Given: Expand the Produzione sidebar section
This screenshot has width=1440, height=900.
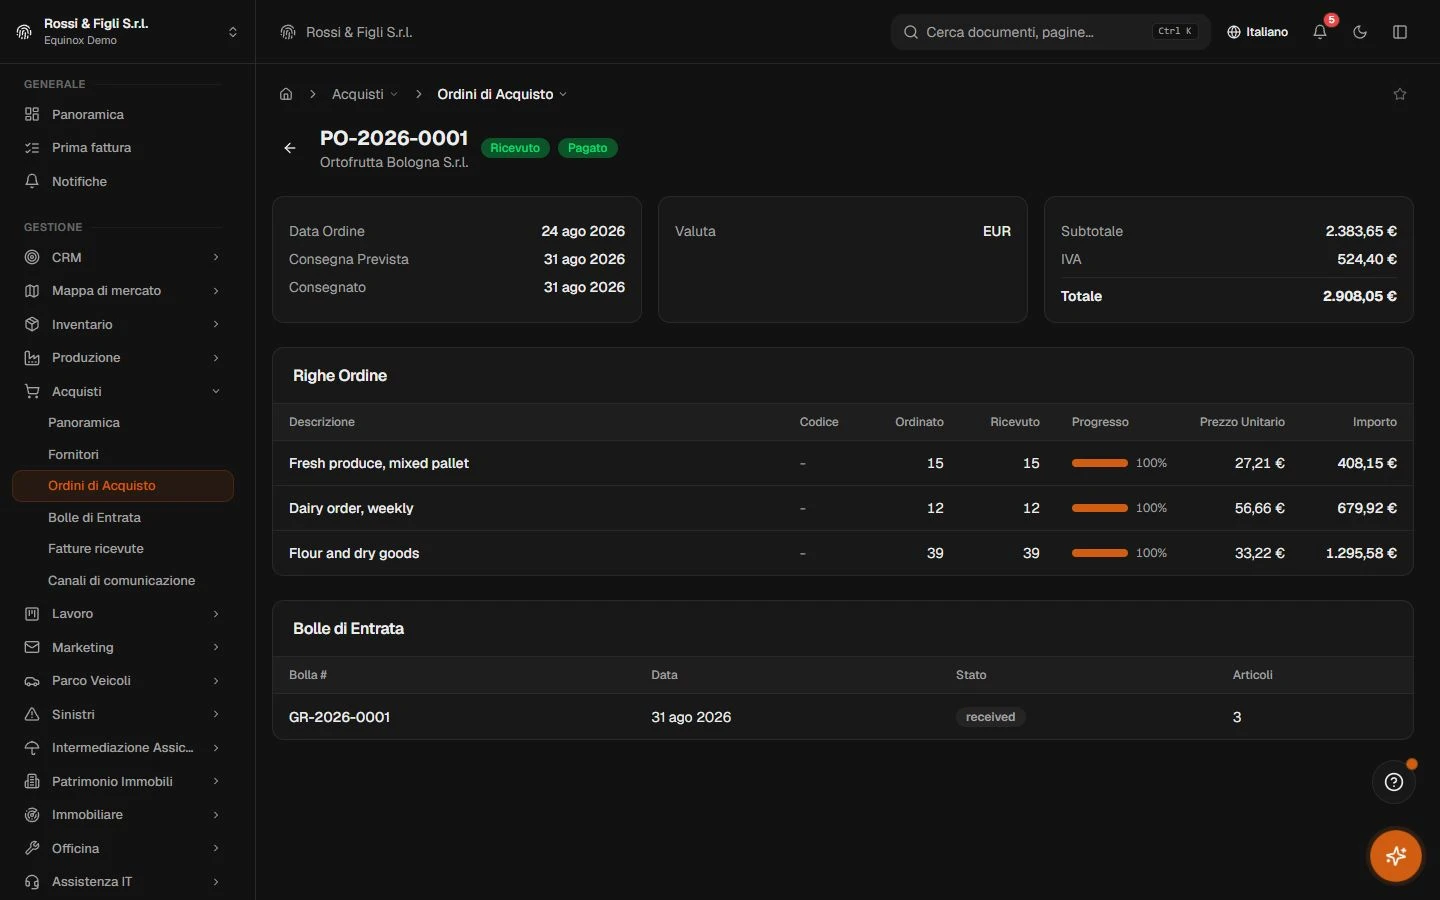Looking at the screenshot, I should (x=123, y=358).
